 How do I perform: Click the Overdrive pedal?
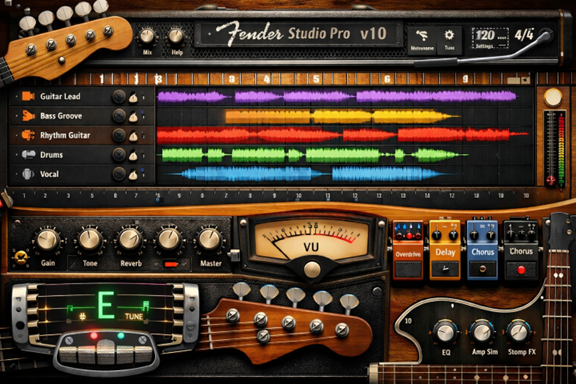(x=408, y=250)
